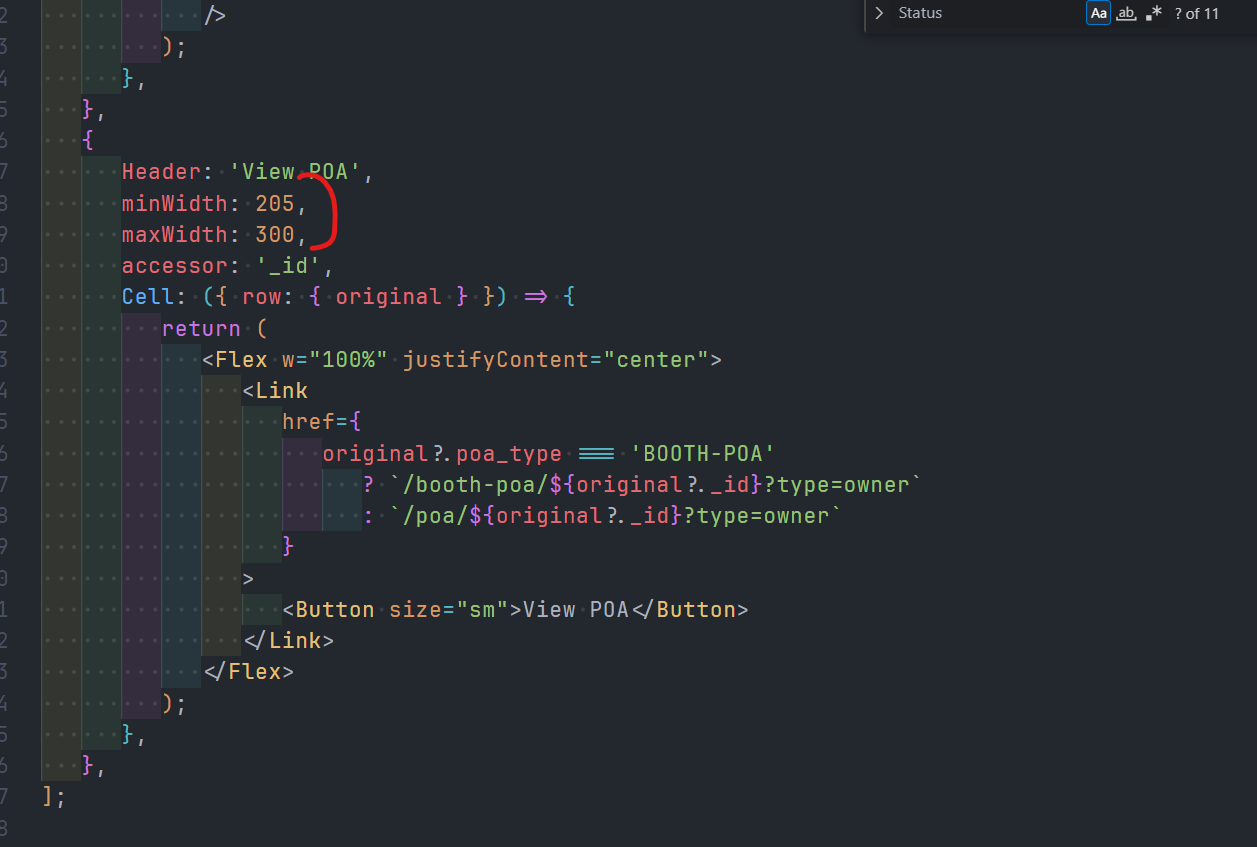Click the opening 'Button' tag name
The height and width of the screenshot is (847, 1257).
[x=335, y=610]
